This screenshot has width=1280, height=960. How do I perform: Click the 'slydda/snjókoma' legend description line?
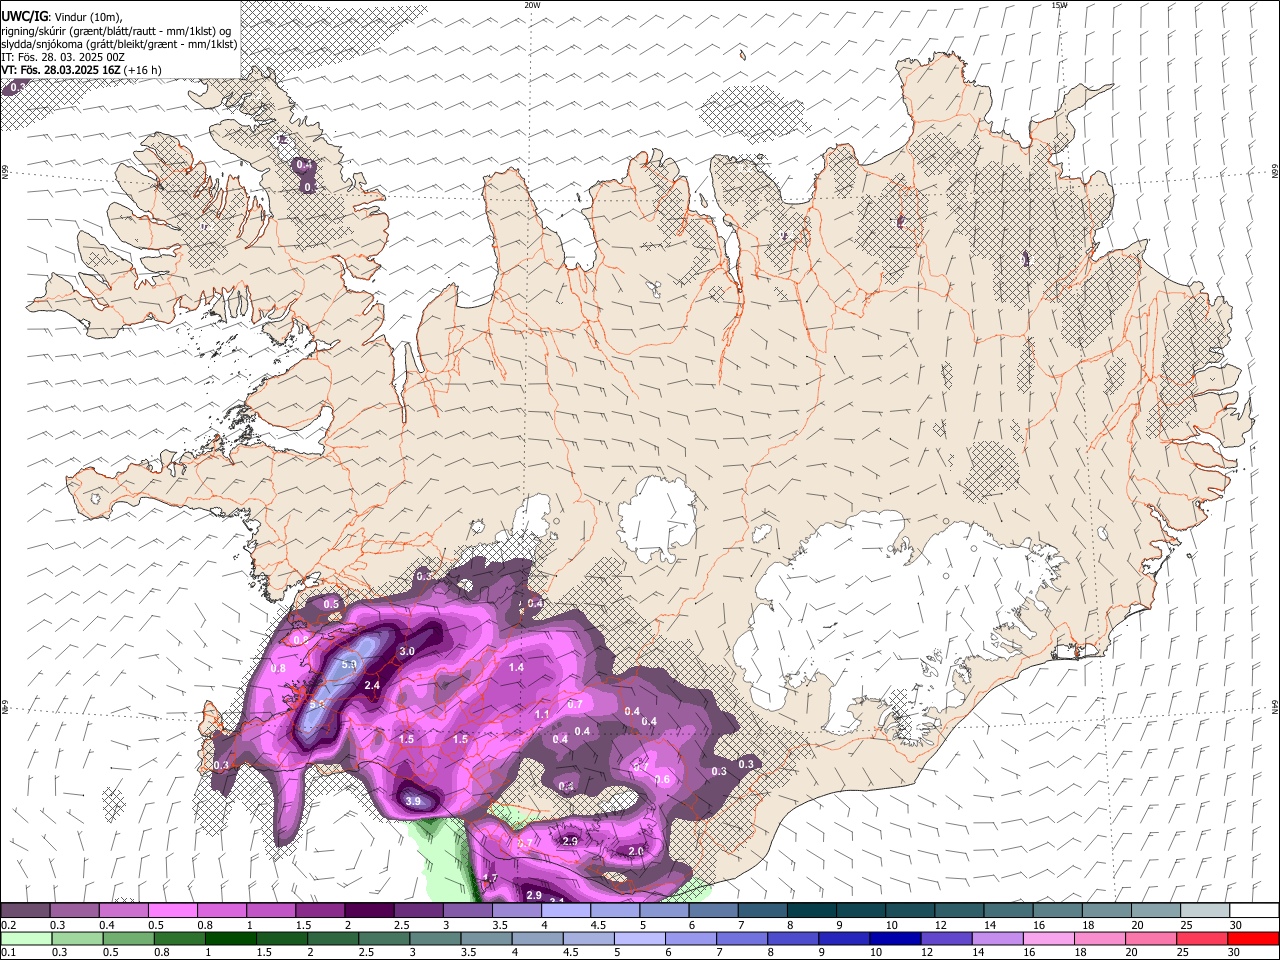click(119, 44)
